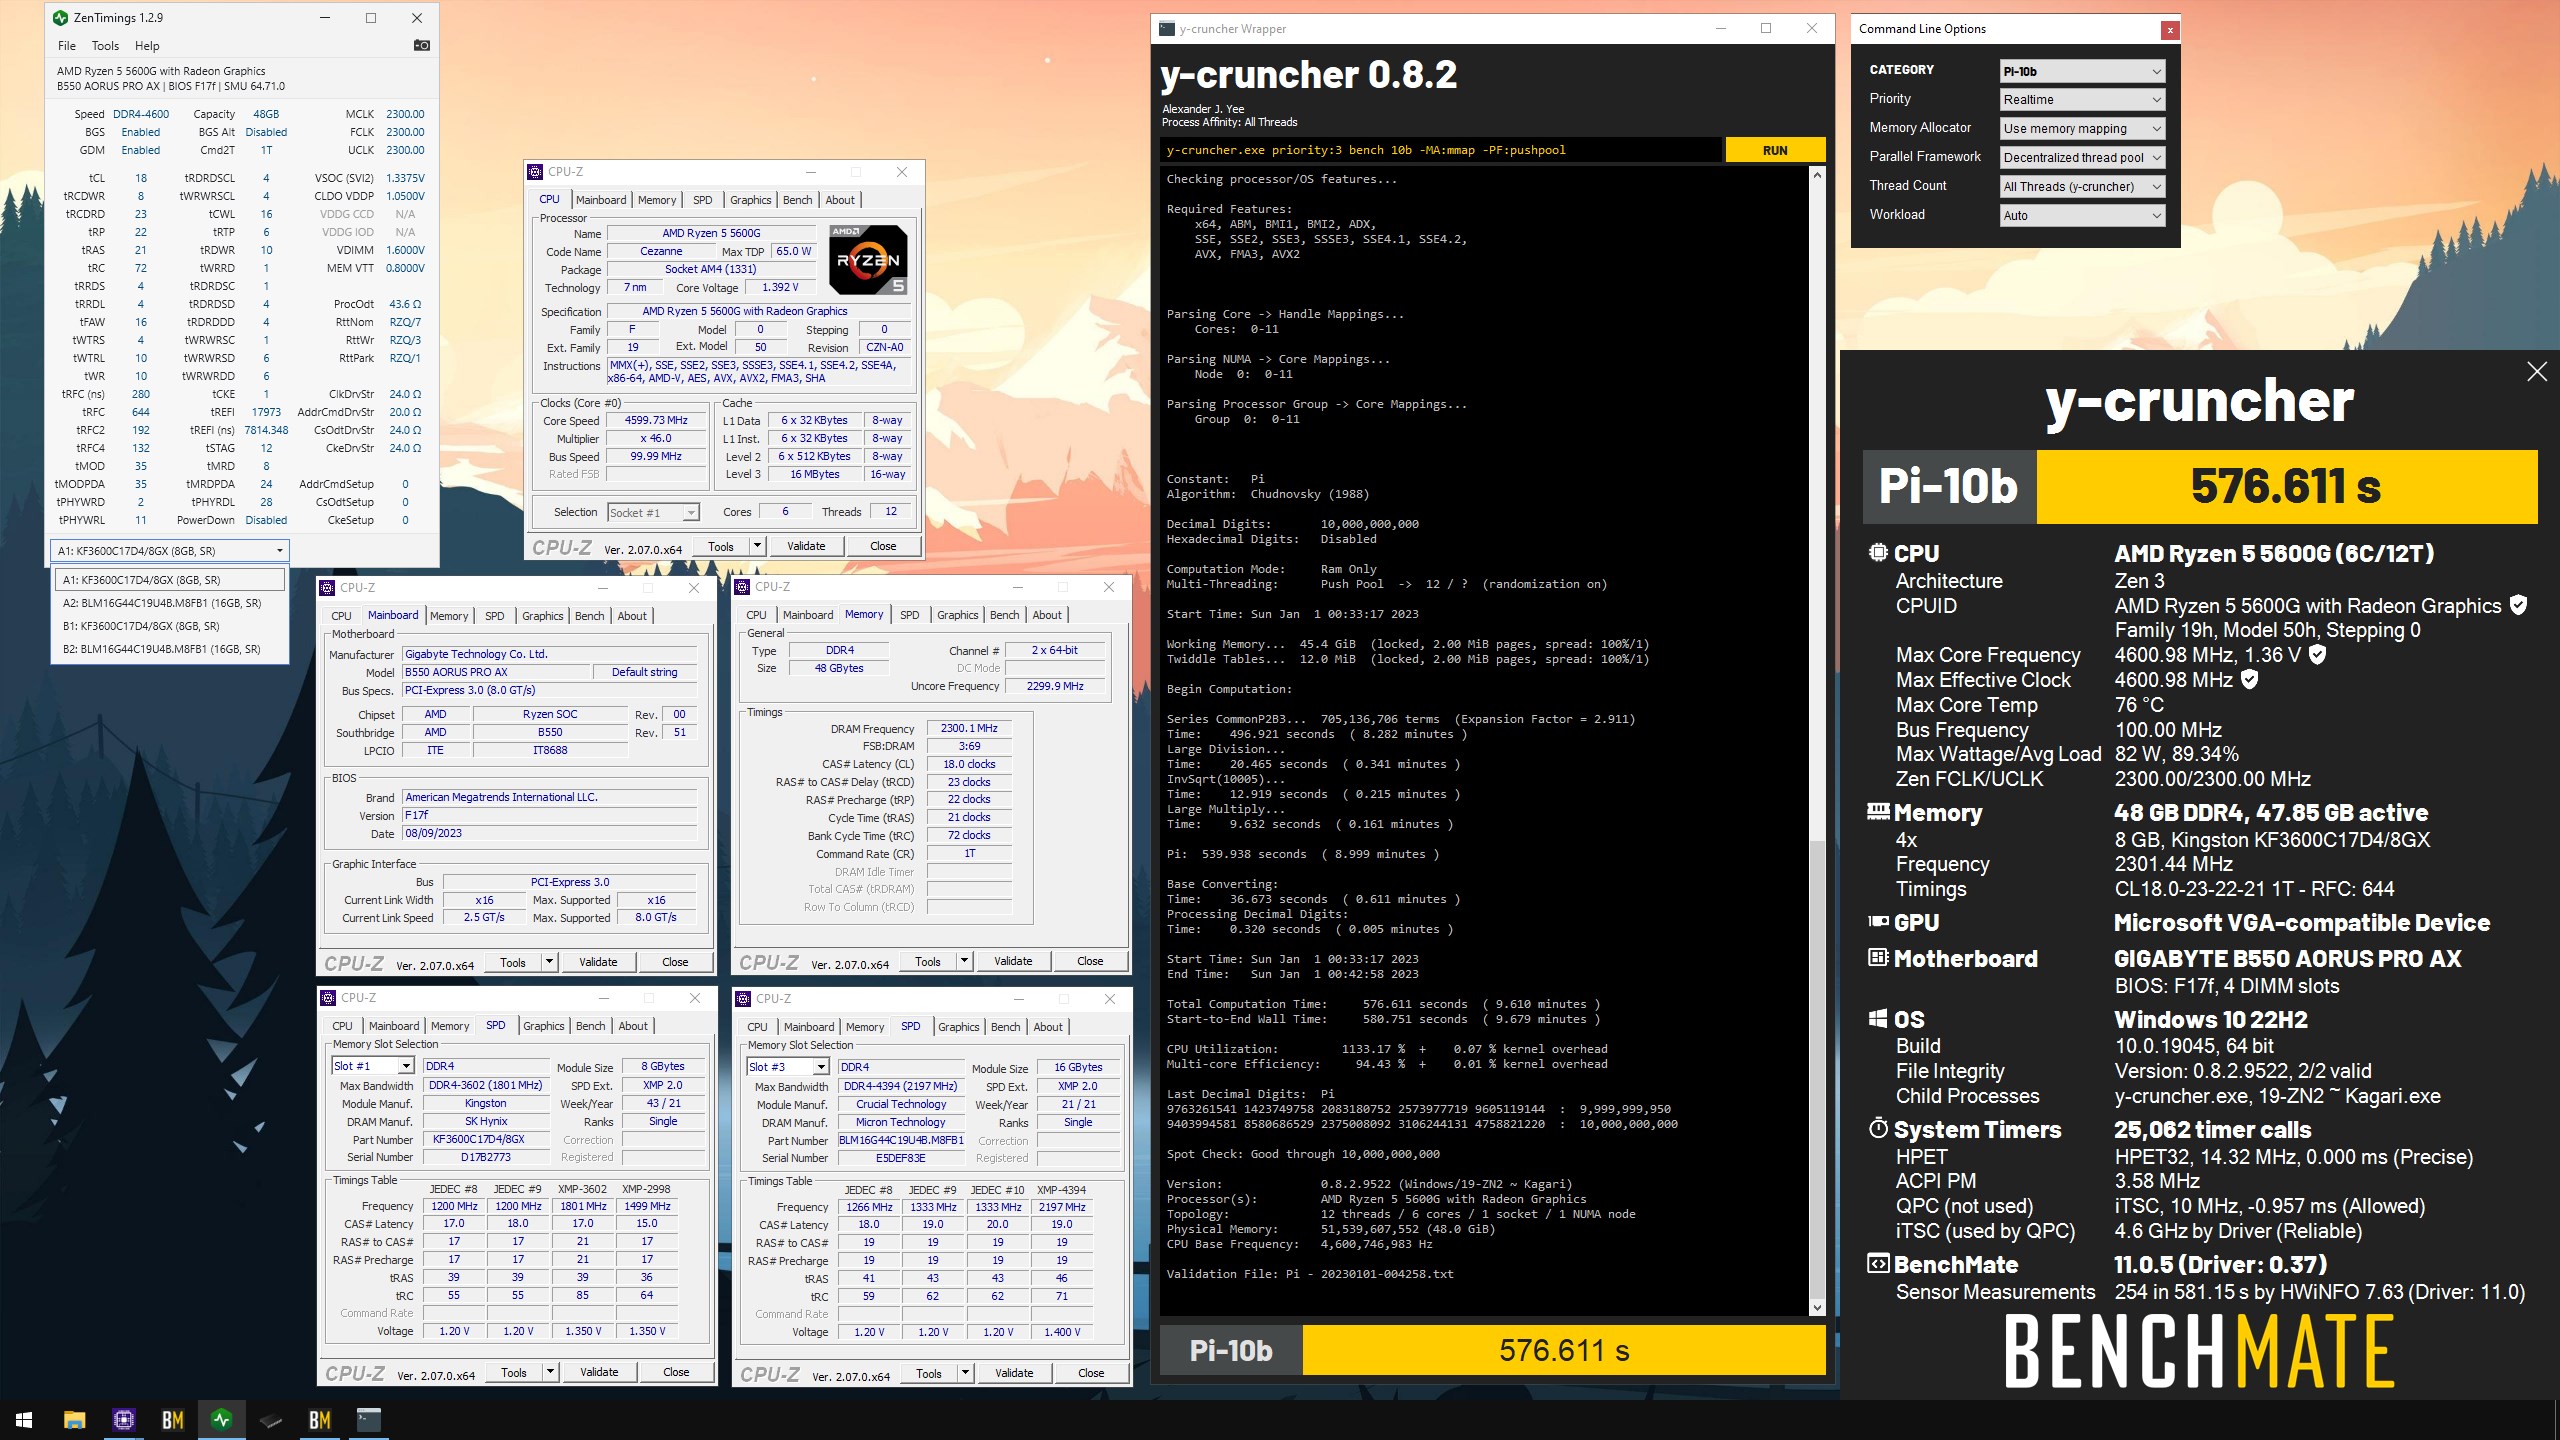Open the Priority Realtime dropdown

pyautogui.click(x=2082, y=99)
